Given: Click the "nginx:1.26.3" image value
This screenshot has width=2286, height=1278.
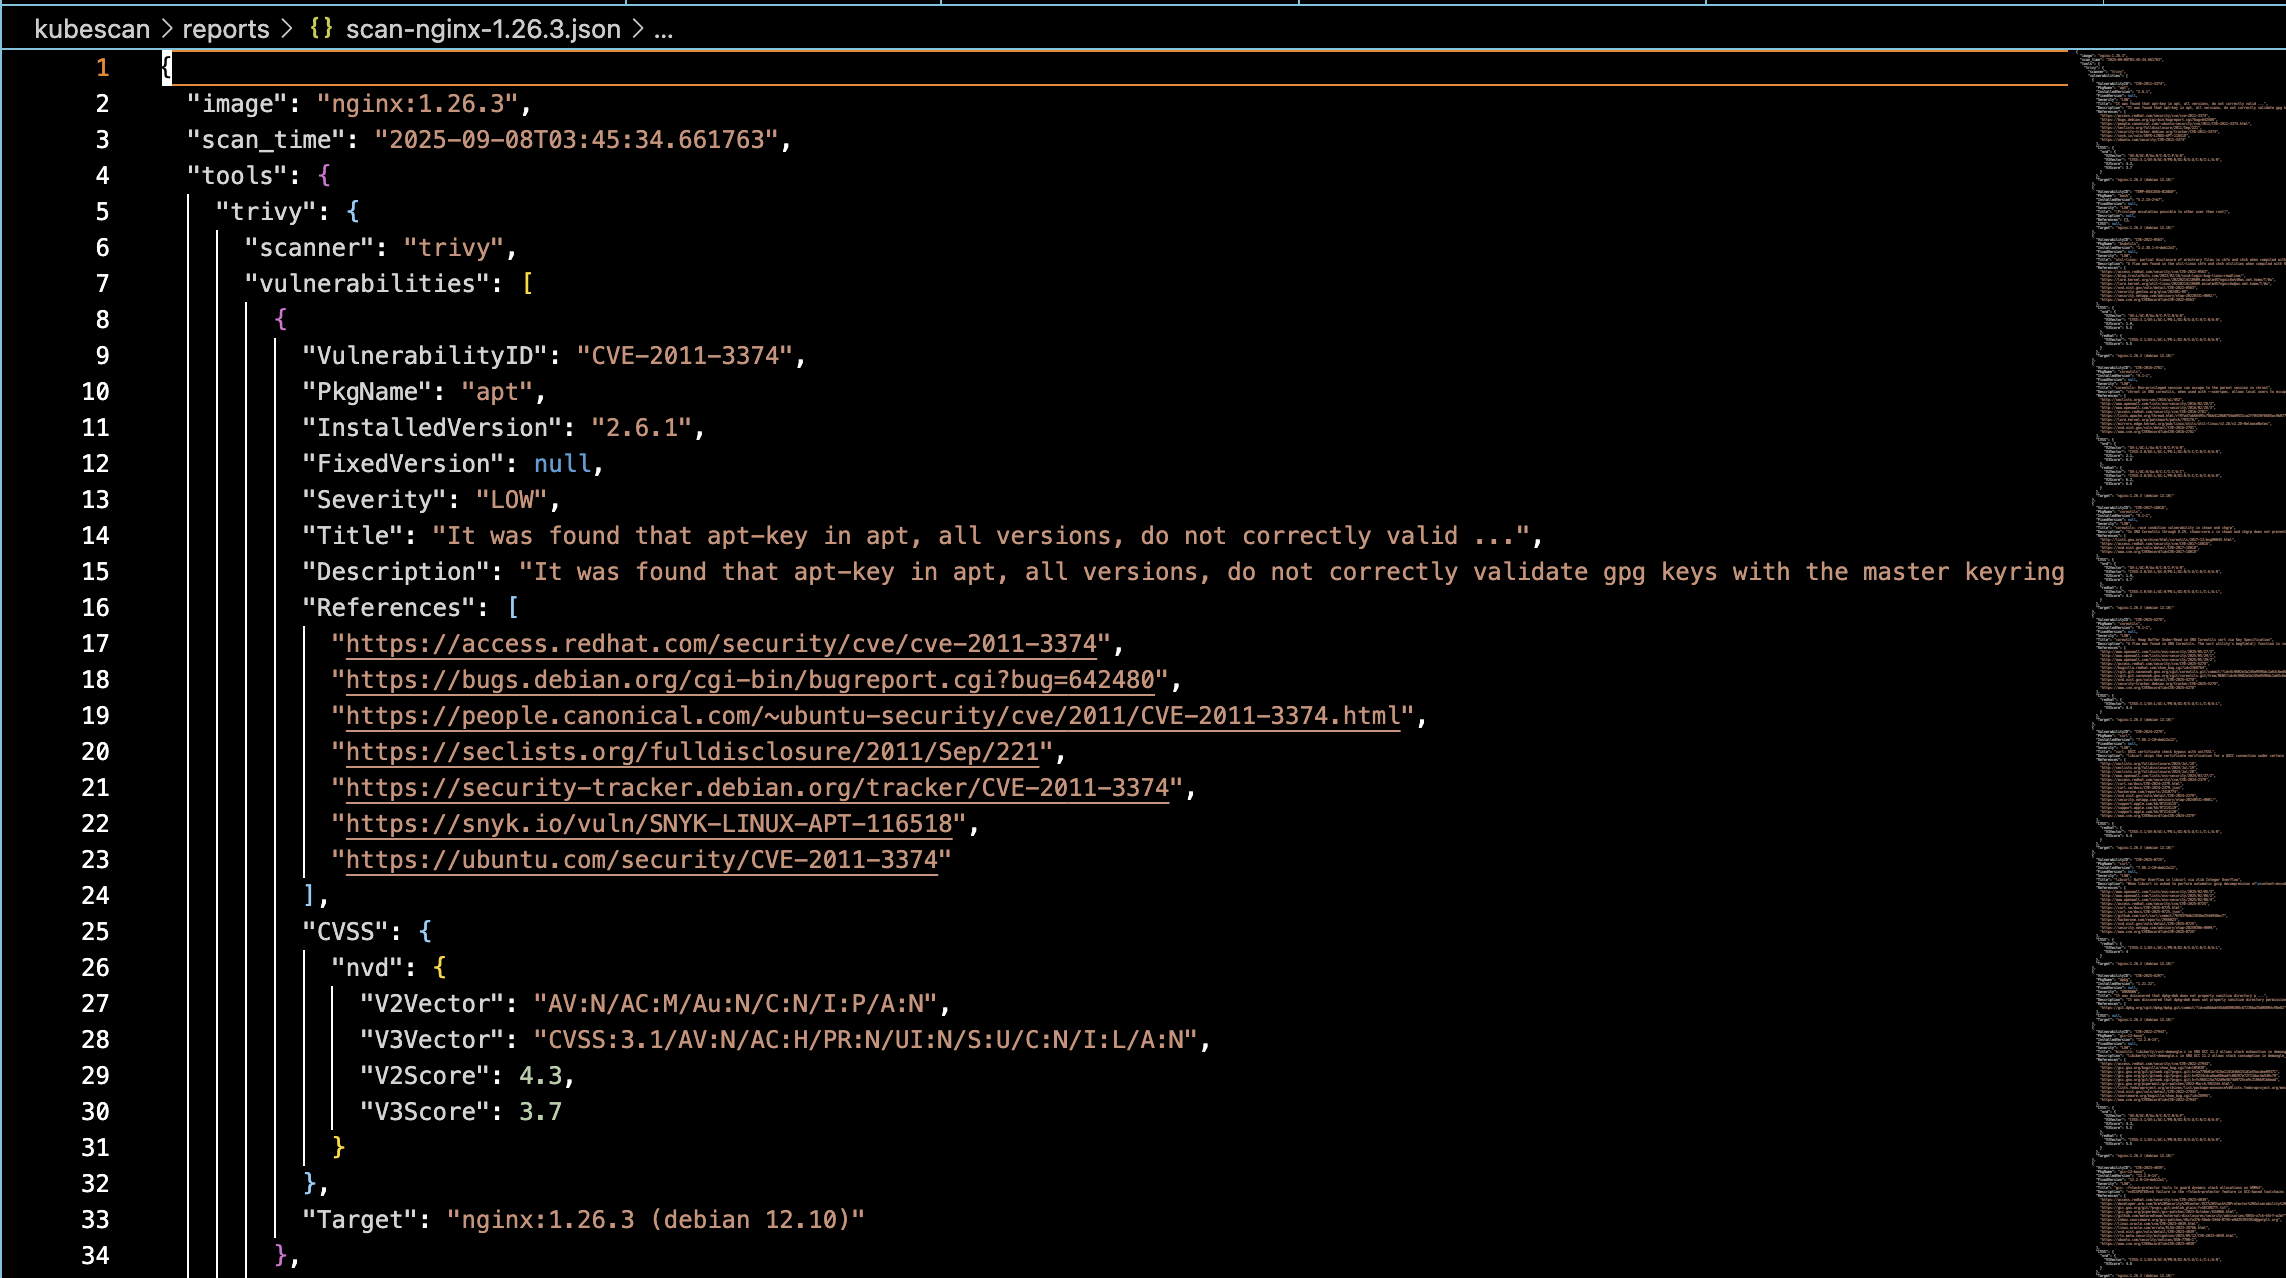Looking at the screenshot, I should tap(417, 104).
